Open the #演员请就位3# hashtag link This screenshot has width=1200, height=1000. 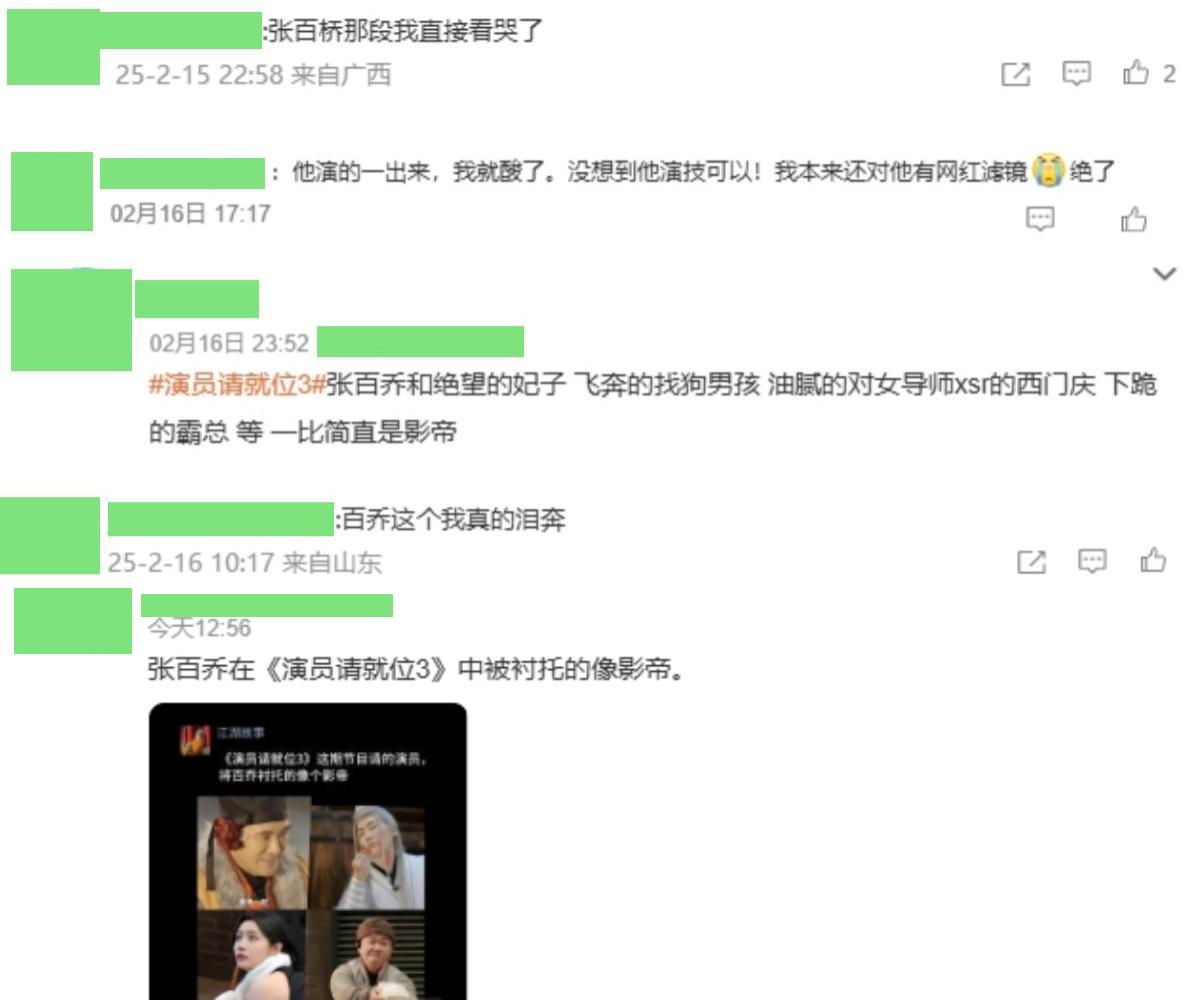tap(237, 385)
